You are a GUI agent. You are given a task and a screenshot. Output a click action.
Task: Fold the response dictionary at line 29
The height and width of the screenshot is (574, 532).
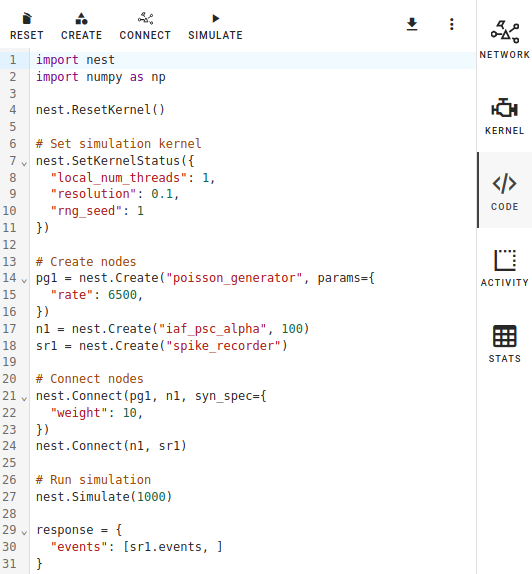coord(24,533)
